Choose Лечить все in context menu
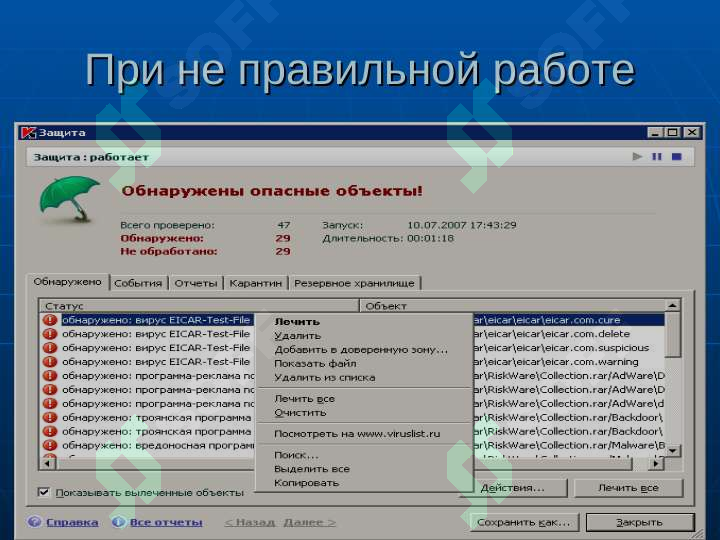 pyautogui.click(x=364, y=399)
